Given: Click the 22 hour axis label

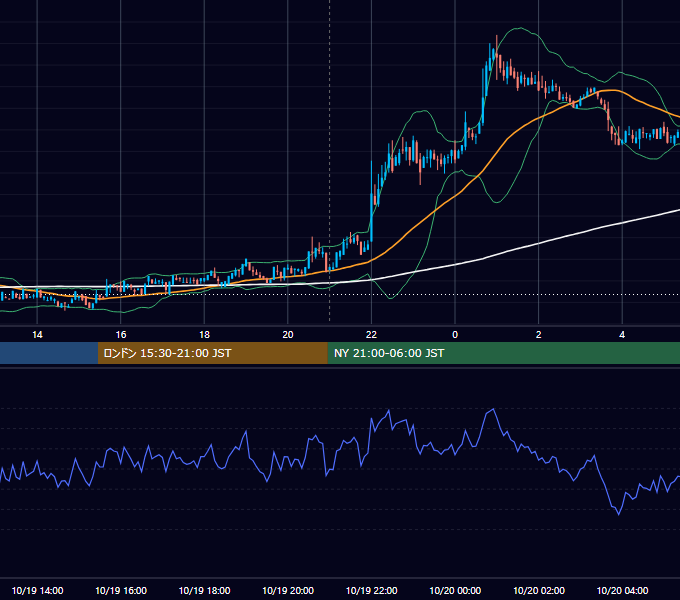Looking at the screenshot, I should click(x=371, y=335).
